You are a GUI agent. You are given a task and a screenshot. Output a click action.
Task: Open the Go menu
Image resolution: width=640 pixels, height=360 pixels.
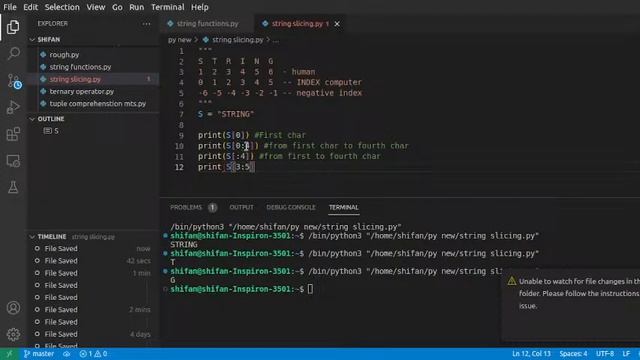[x=117, y=7]
